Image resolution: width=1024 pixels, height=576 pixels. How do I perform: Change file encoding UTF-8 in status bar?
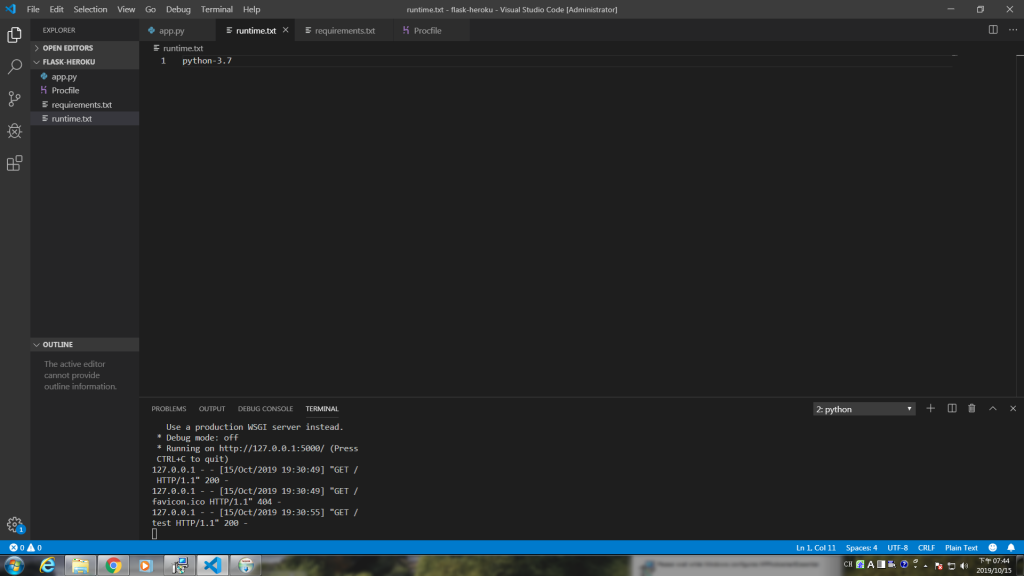tap(897, 548)
